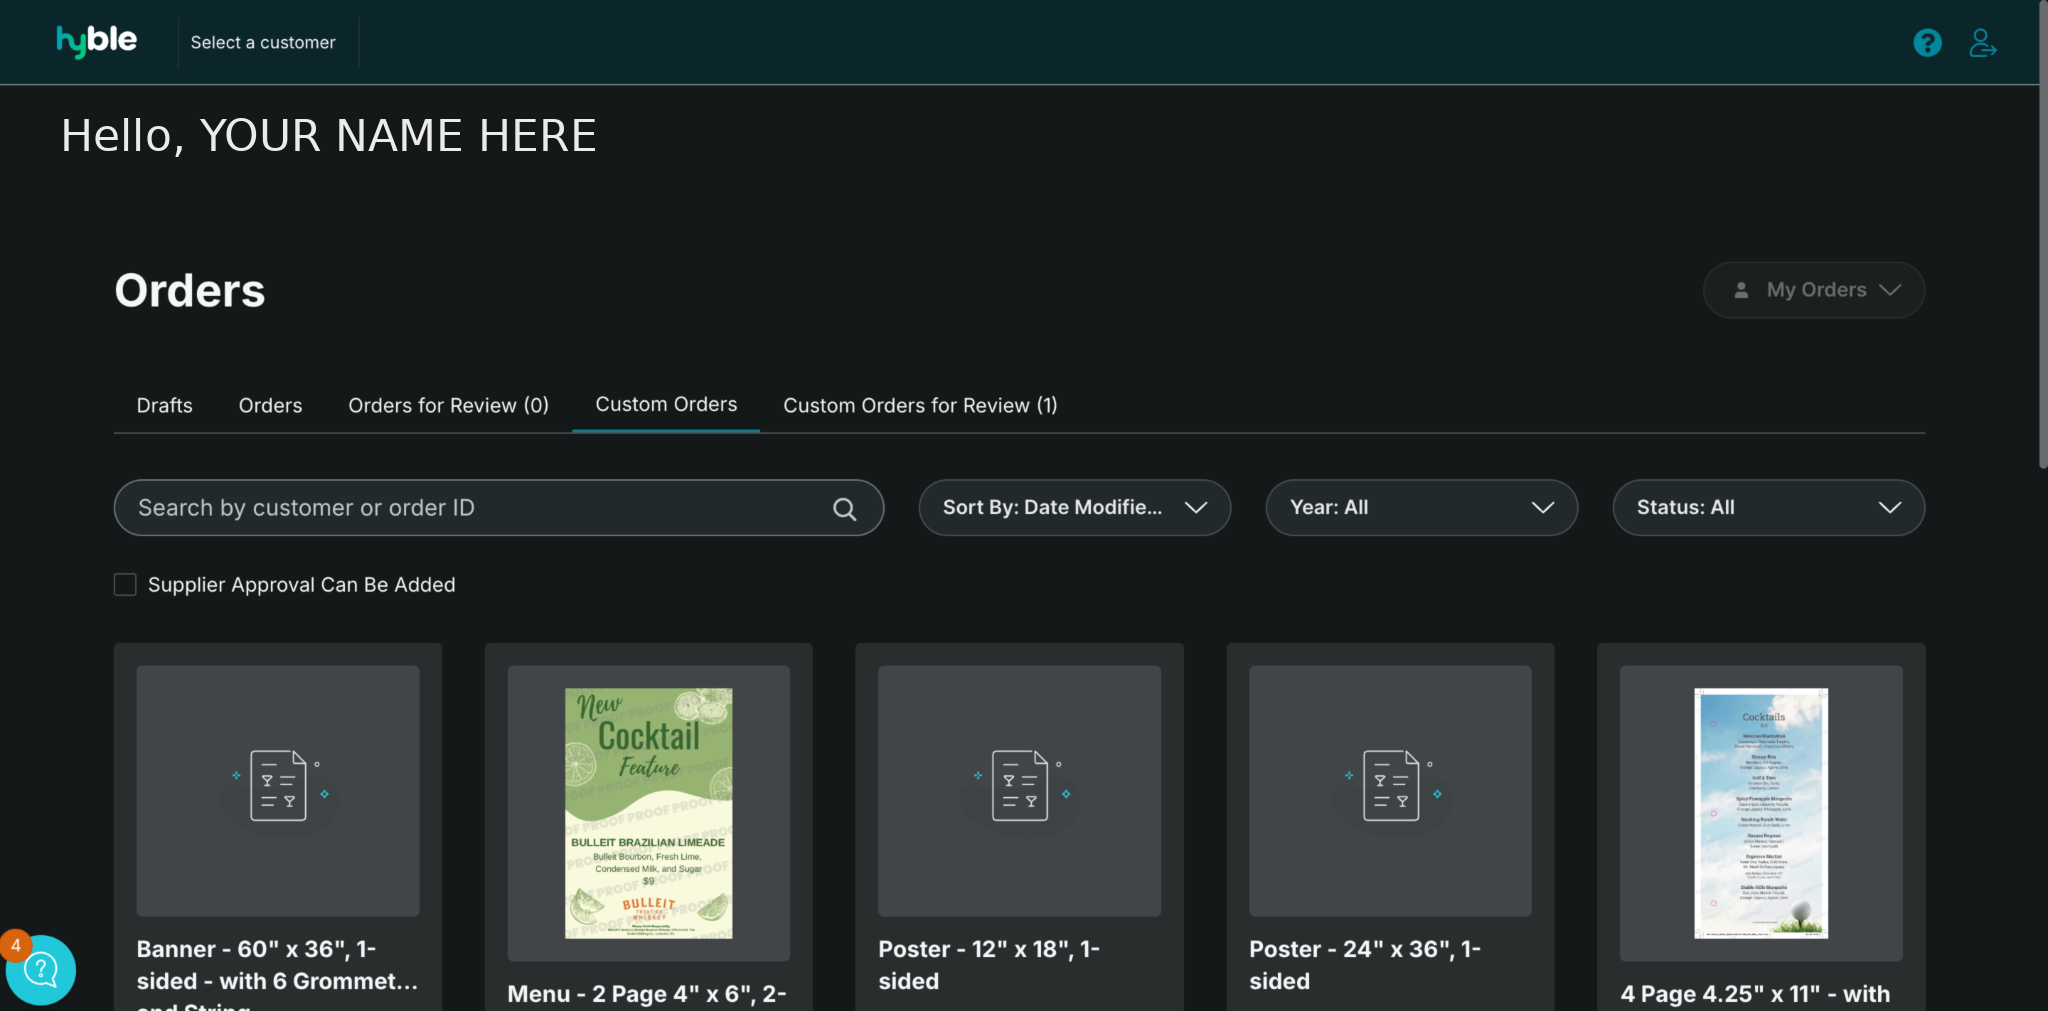
Task: Open the Sort By Date Modified dropdown
Action: tap(1074, 508)
